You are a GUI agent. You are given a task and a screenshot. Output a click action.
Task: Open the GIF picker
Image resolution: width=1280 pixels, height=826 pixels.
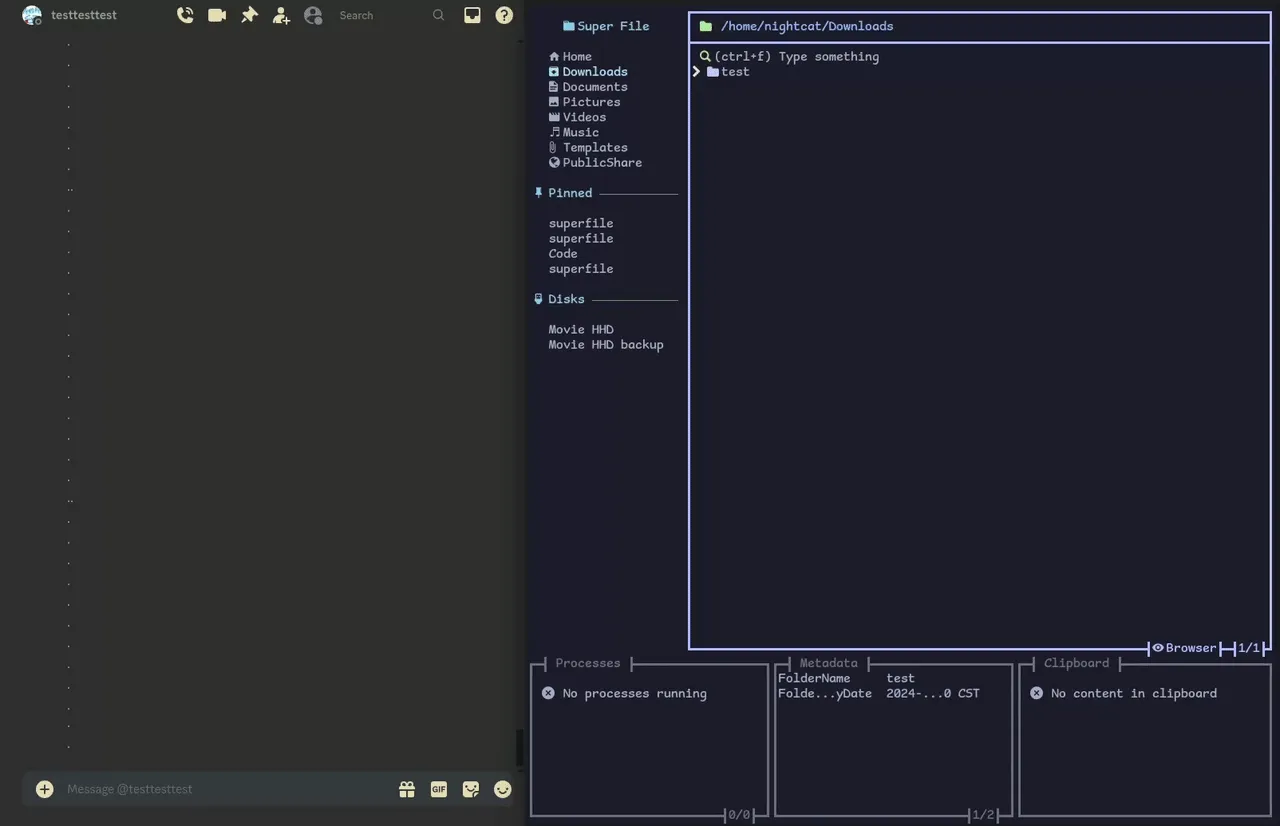click(438, 789)
